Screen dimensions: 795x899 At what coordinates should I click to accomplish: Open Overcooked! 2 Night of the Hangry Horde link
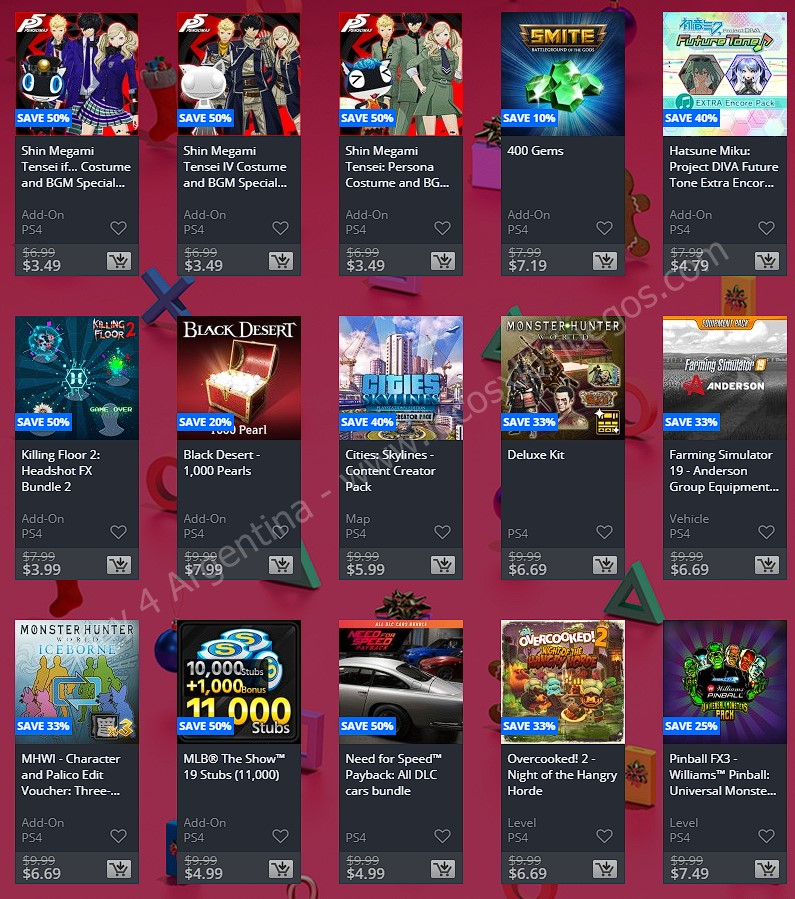click(562, 775)
